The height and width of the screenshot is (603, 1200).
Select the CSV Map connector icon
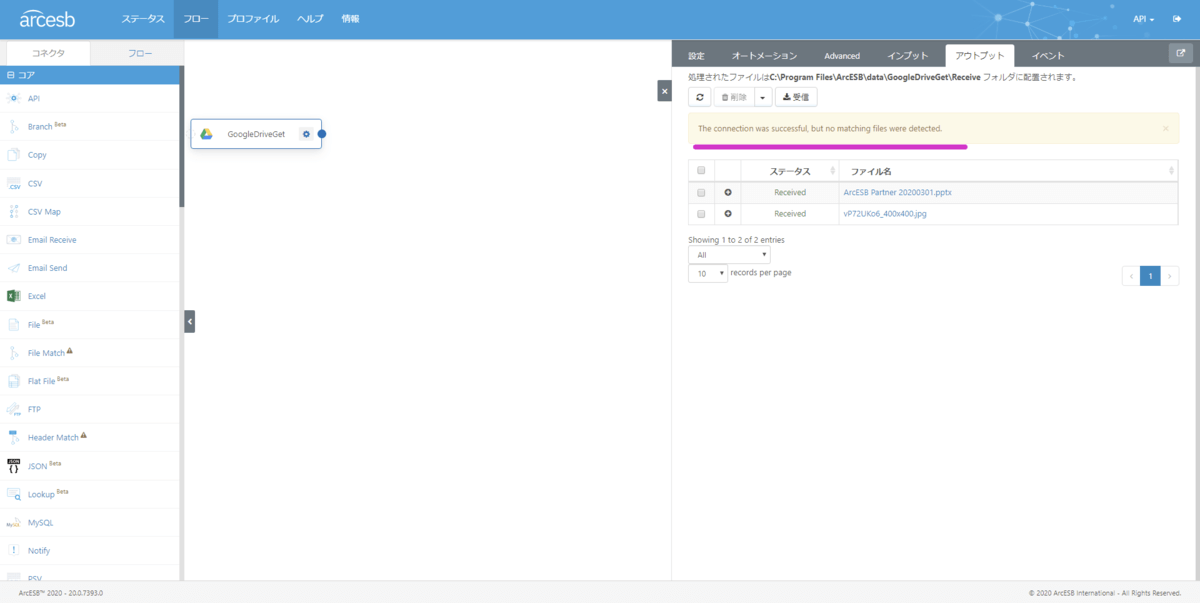point(14,212)
